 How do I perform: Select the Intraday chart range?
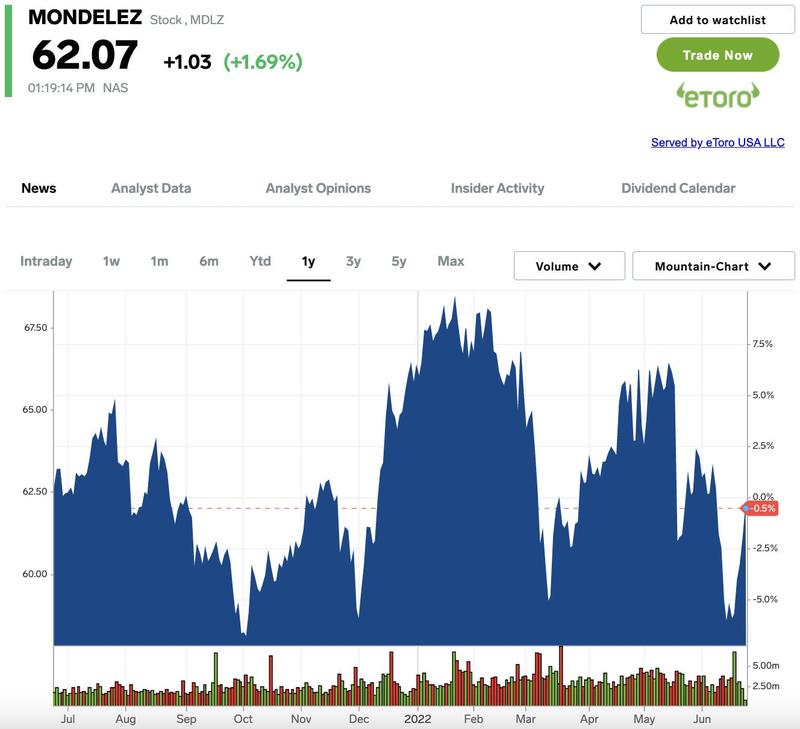46,261
